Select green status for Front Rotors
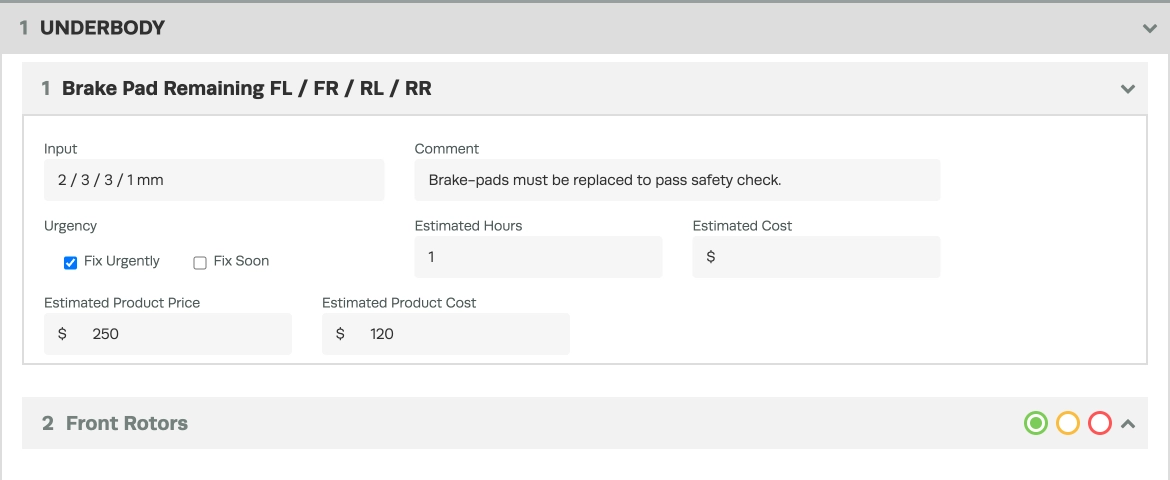Screen dimensions: 1170x480 (1036, 423)
